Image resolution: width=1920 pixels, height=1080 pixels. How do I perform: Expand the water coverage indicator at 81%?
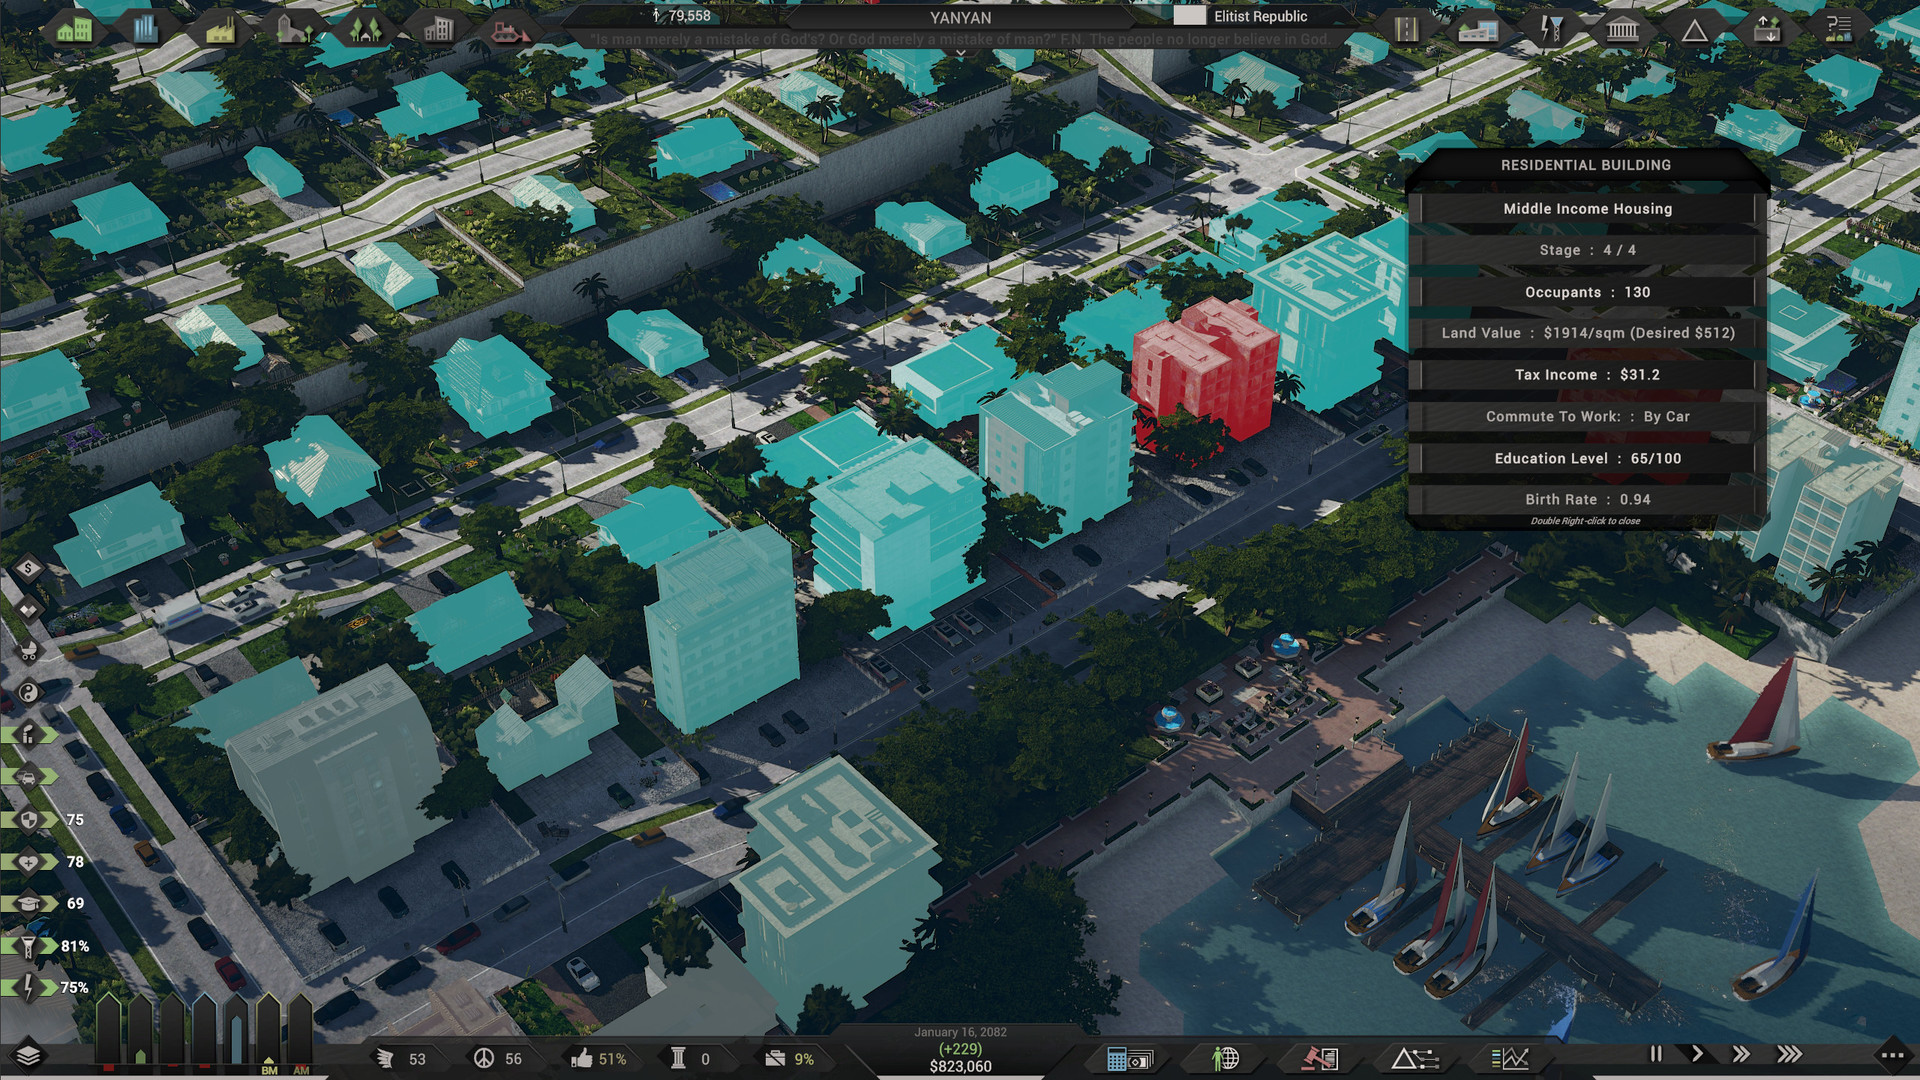tap(30, 946)
